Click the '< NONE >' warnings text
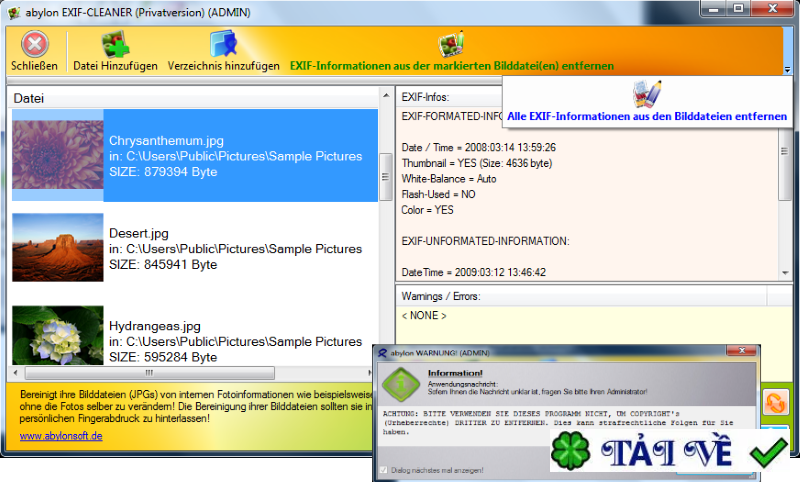800x482 pixels. click(424, 316)
